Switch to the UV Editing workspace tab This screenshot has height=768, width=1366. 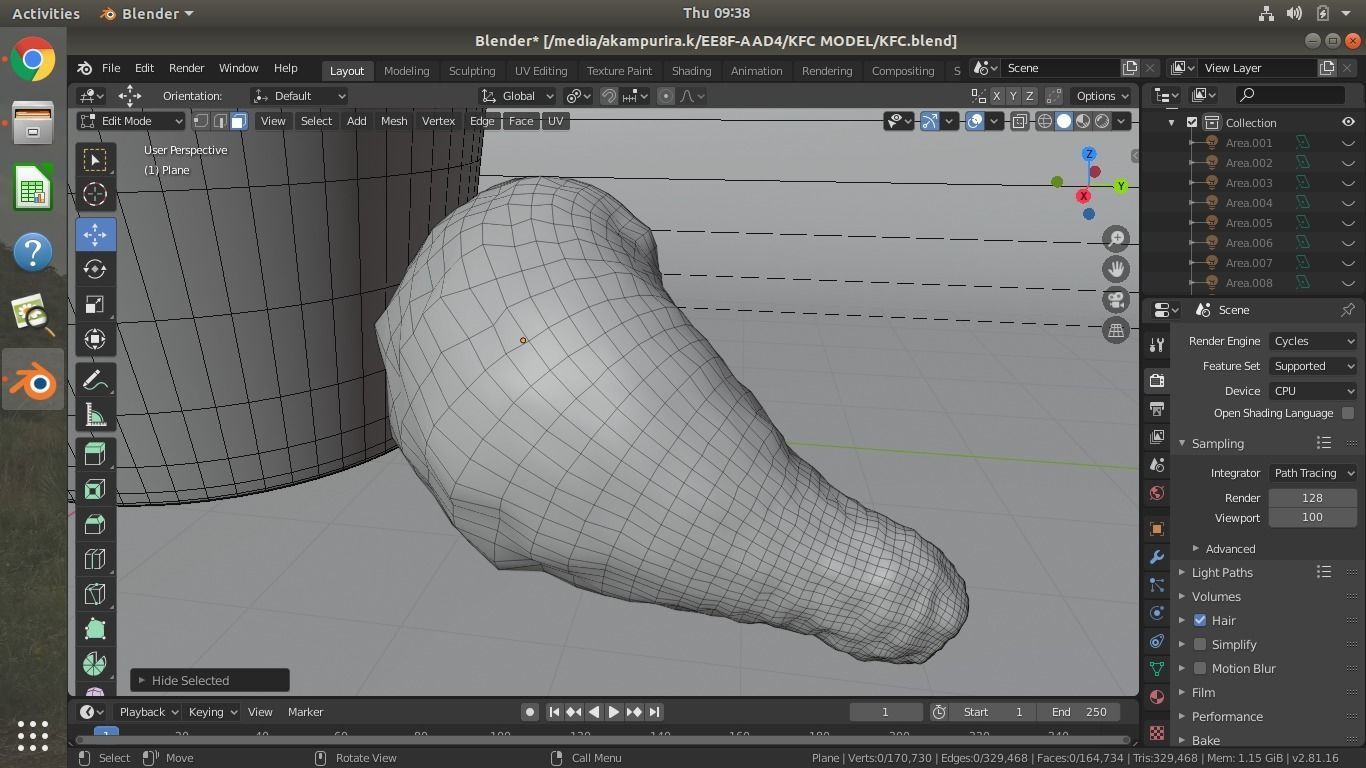point(541,71)
